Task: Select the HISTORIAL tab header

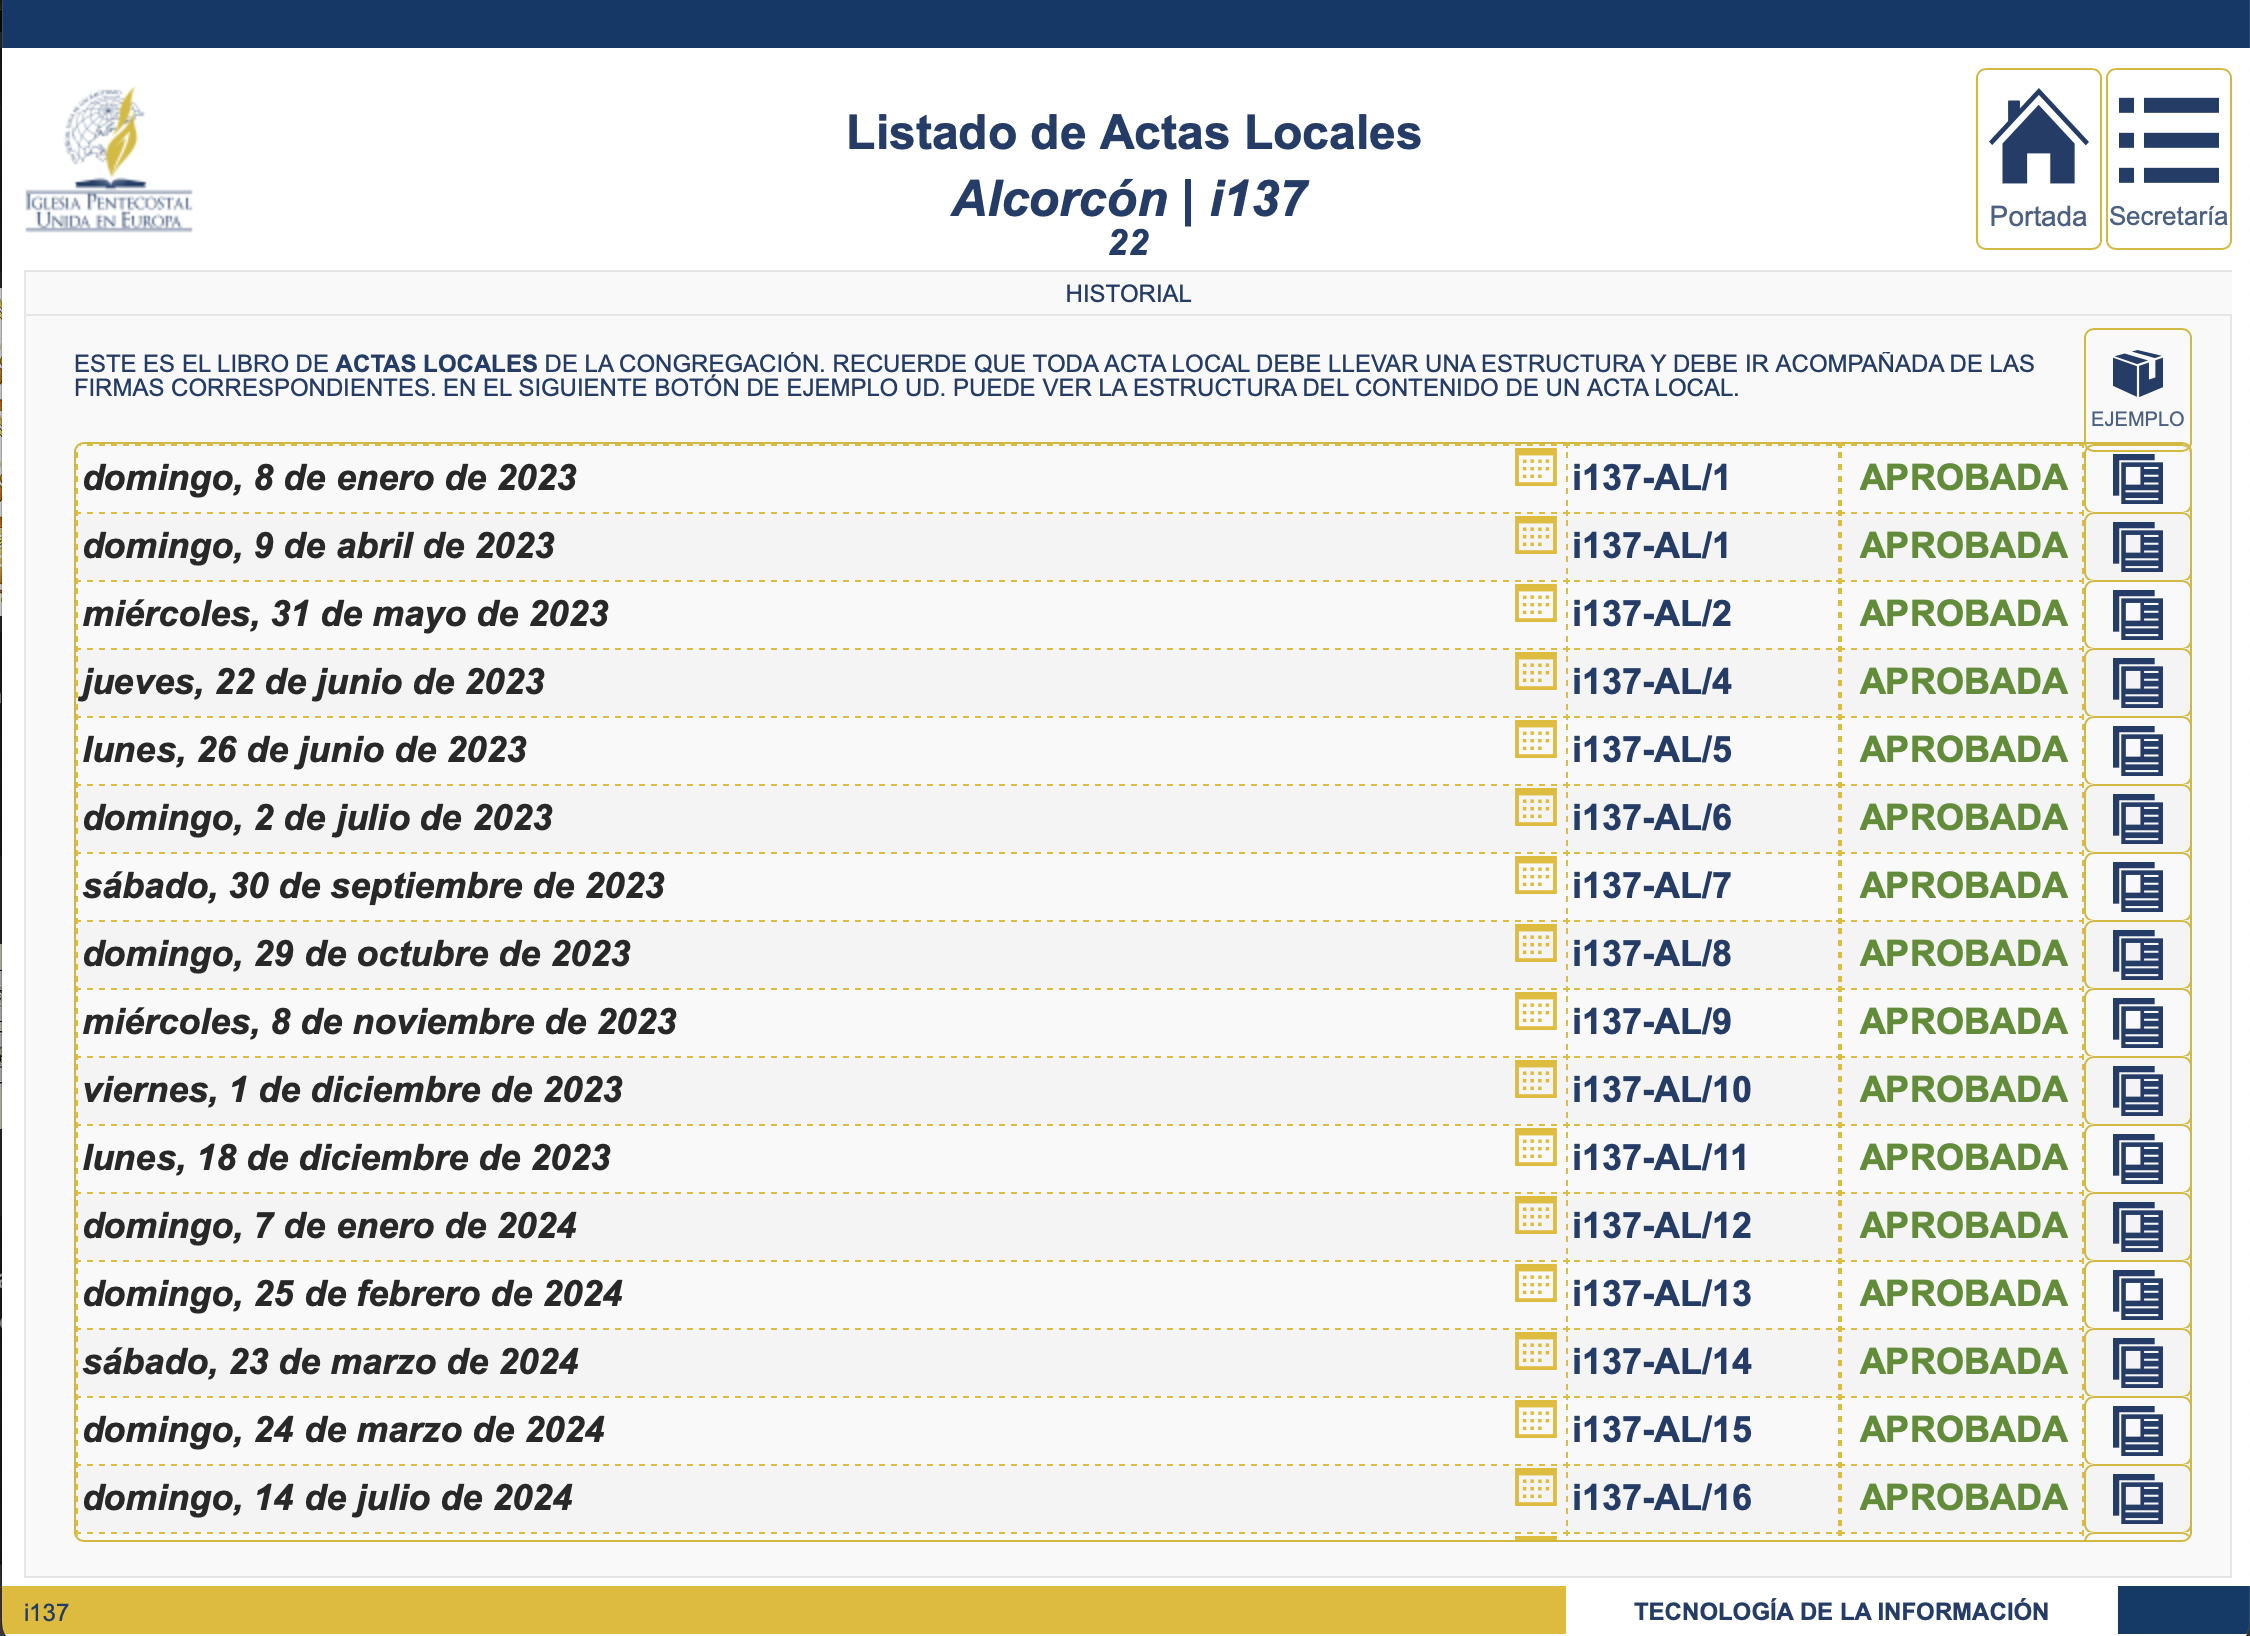Action: [1127, 294]
